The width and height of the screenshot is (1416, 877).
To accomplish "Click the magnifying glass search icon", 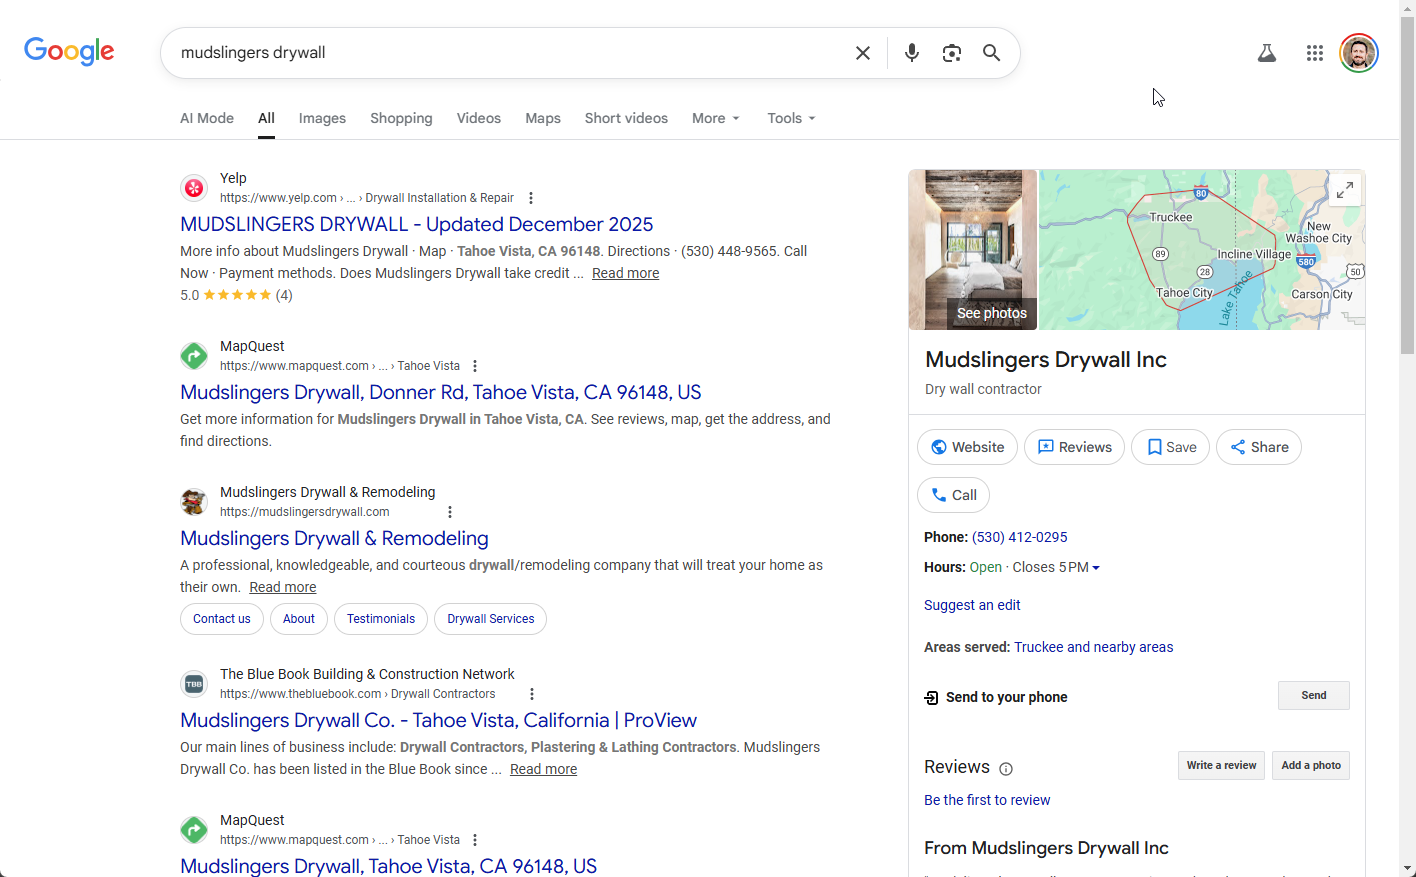I will click(992, 53).
